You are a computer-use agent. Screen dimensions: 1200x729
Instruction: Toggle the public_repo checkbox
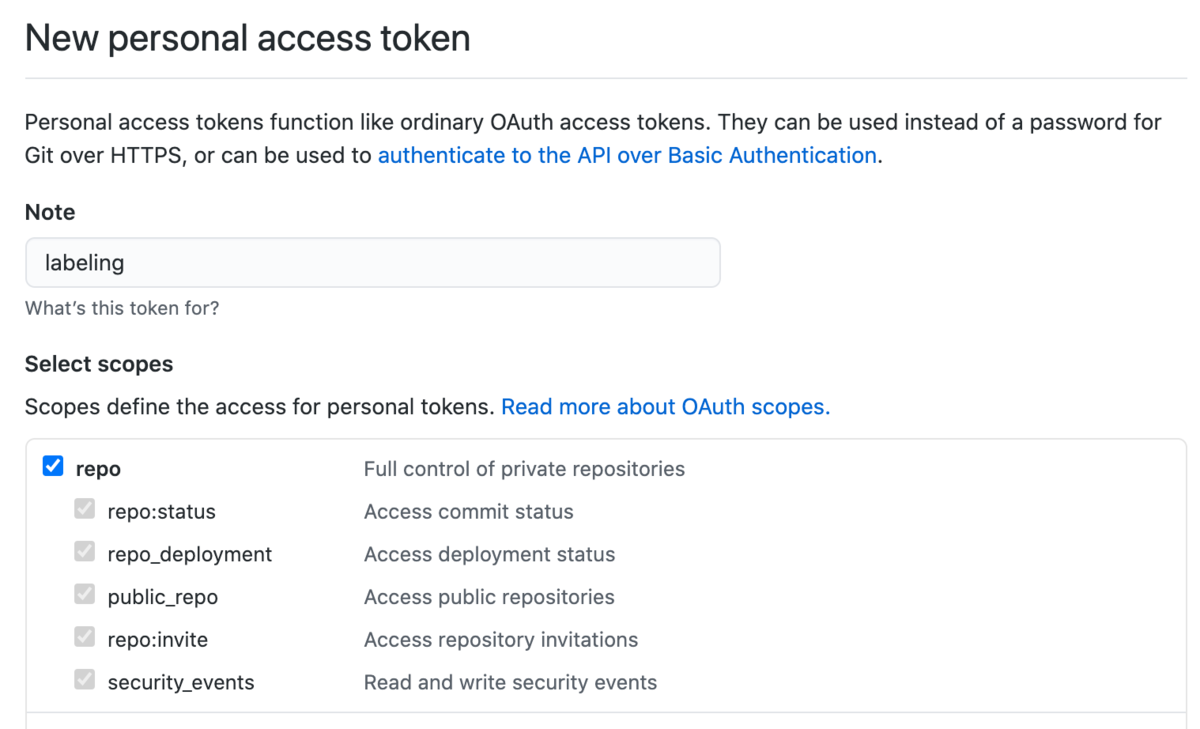pos(85,596)
